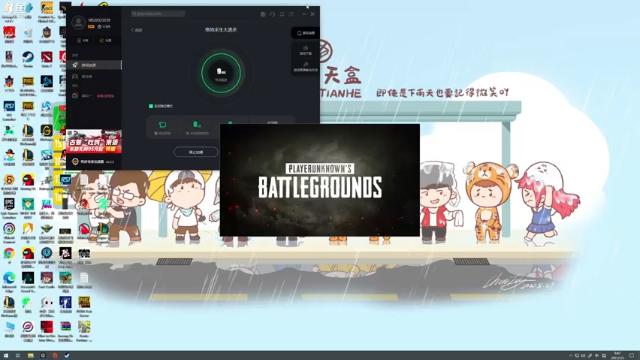Screen dimensions: 640x360
Task: Open the shop item with the red notification dot
Action: [94, 96]
